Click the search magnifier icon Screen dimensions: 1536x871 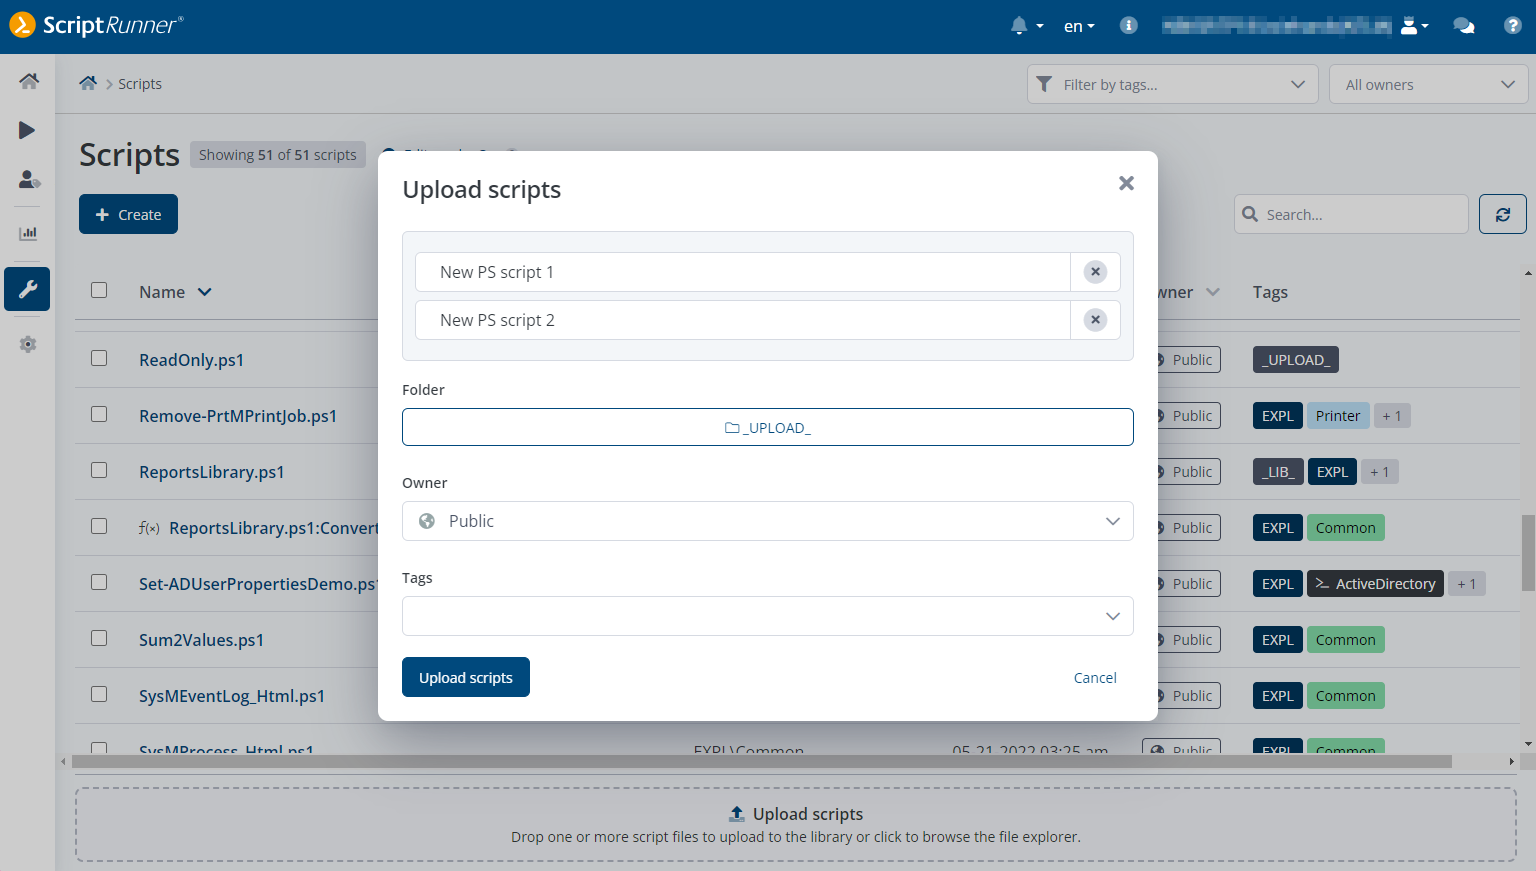1250,214
